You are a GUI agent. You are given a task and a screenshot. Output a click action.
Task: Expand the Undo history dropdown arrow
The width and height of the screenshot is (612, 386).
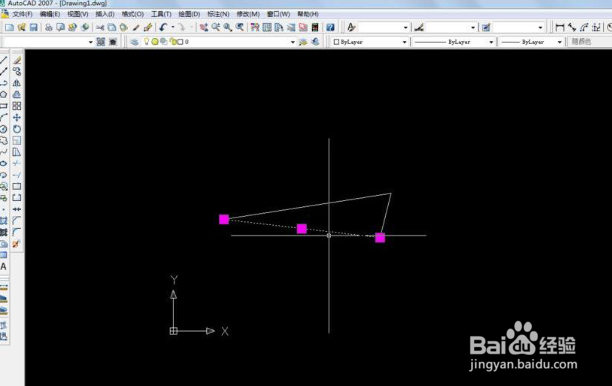tap(173, 27)
